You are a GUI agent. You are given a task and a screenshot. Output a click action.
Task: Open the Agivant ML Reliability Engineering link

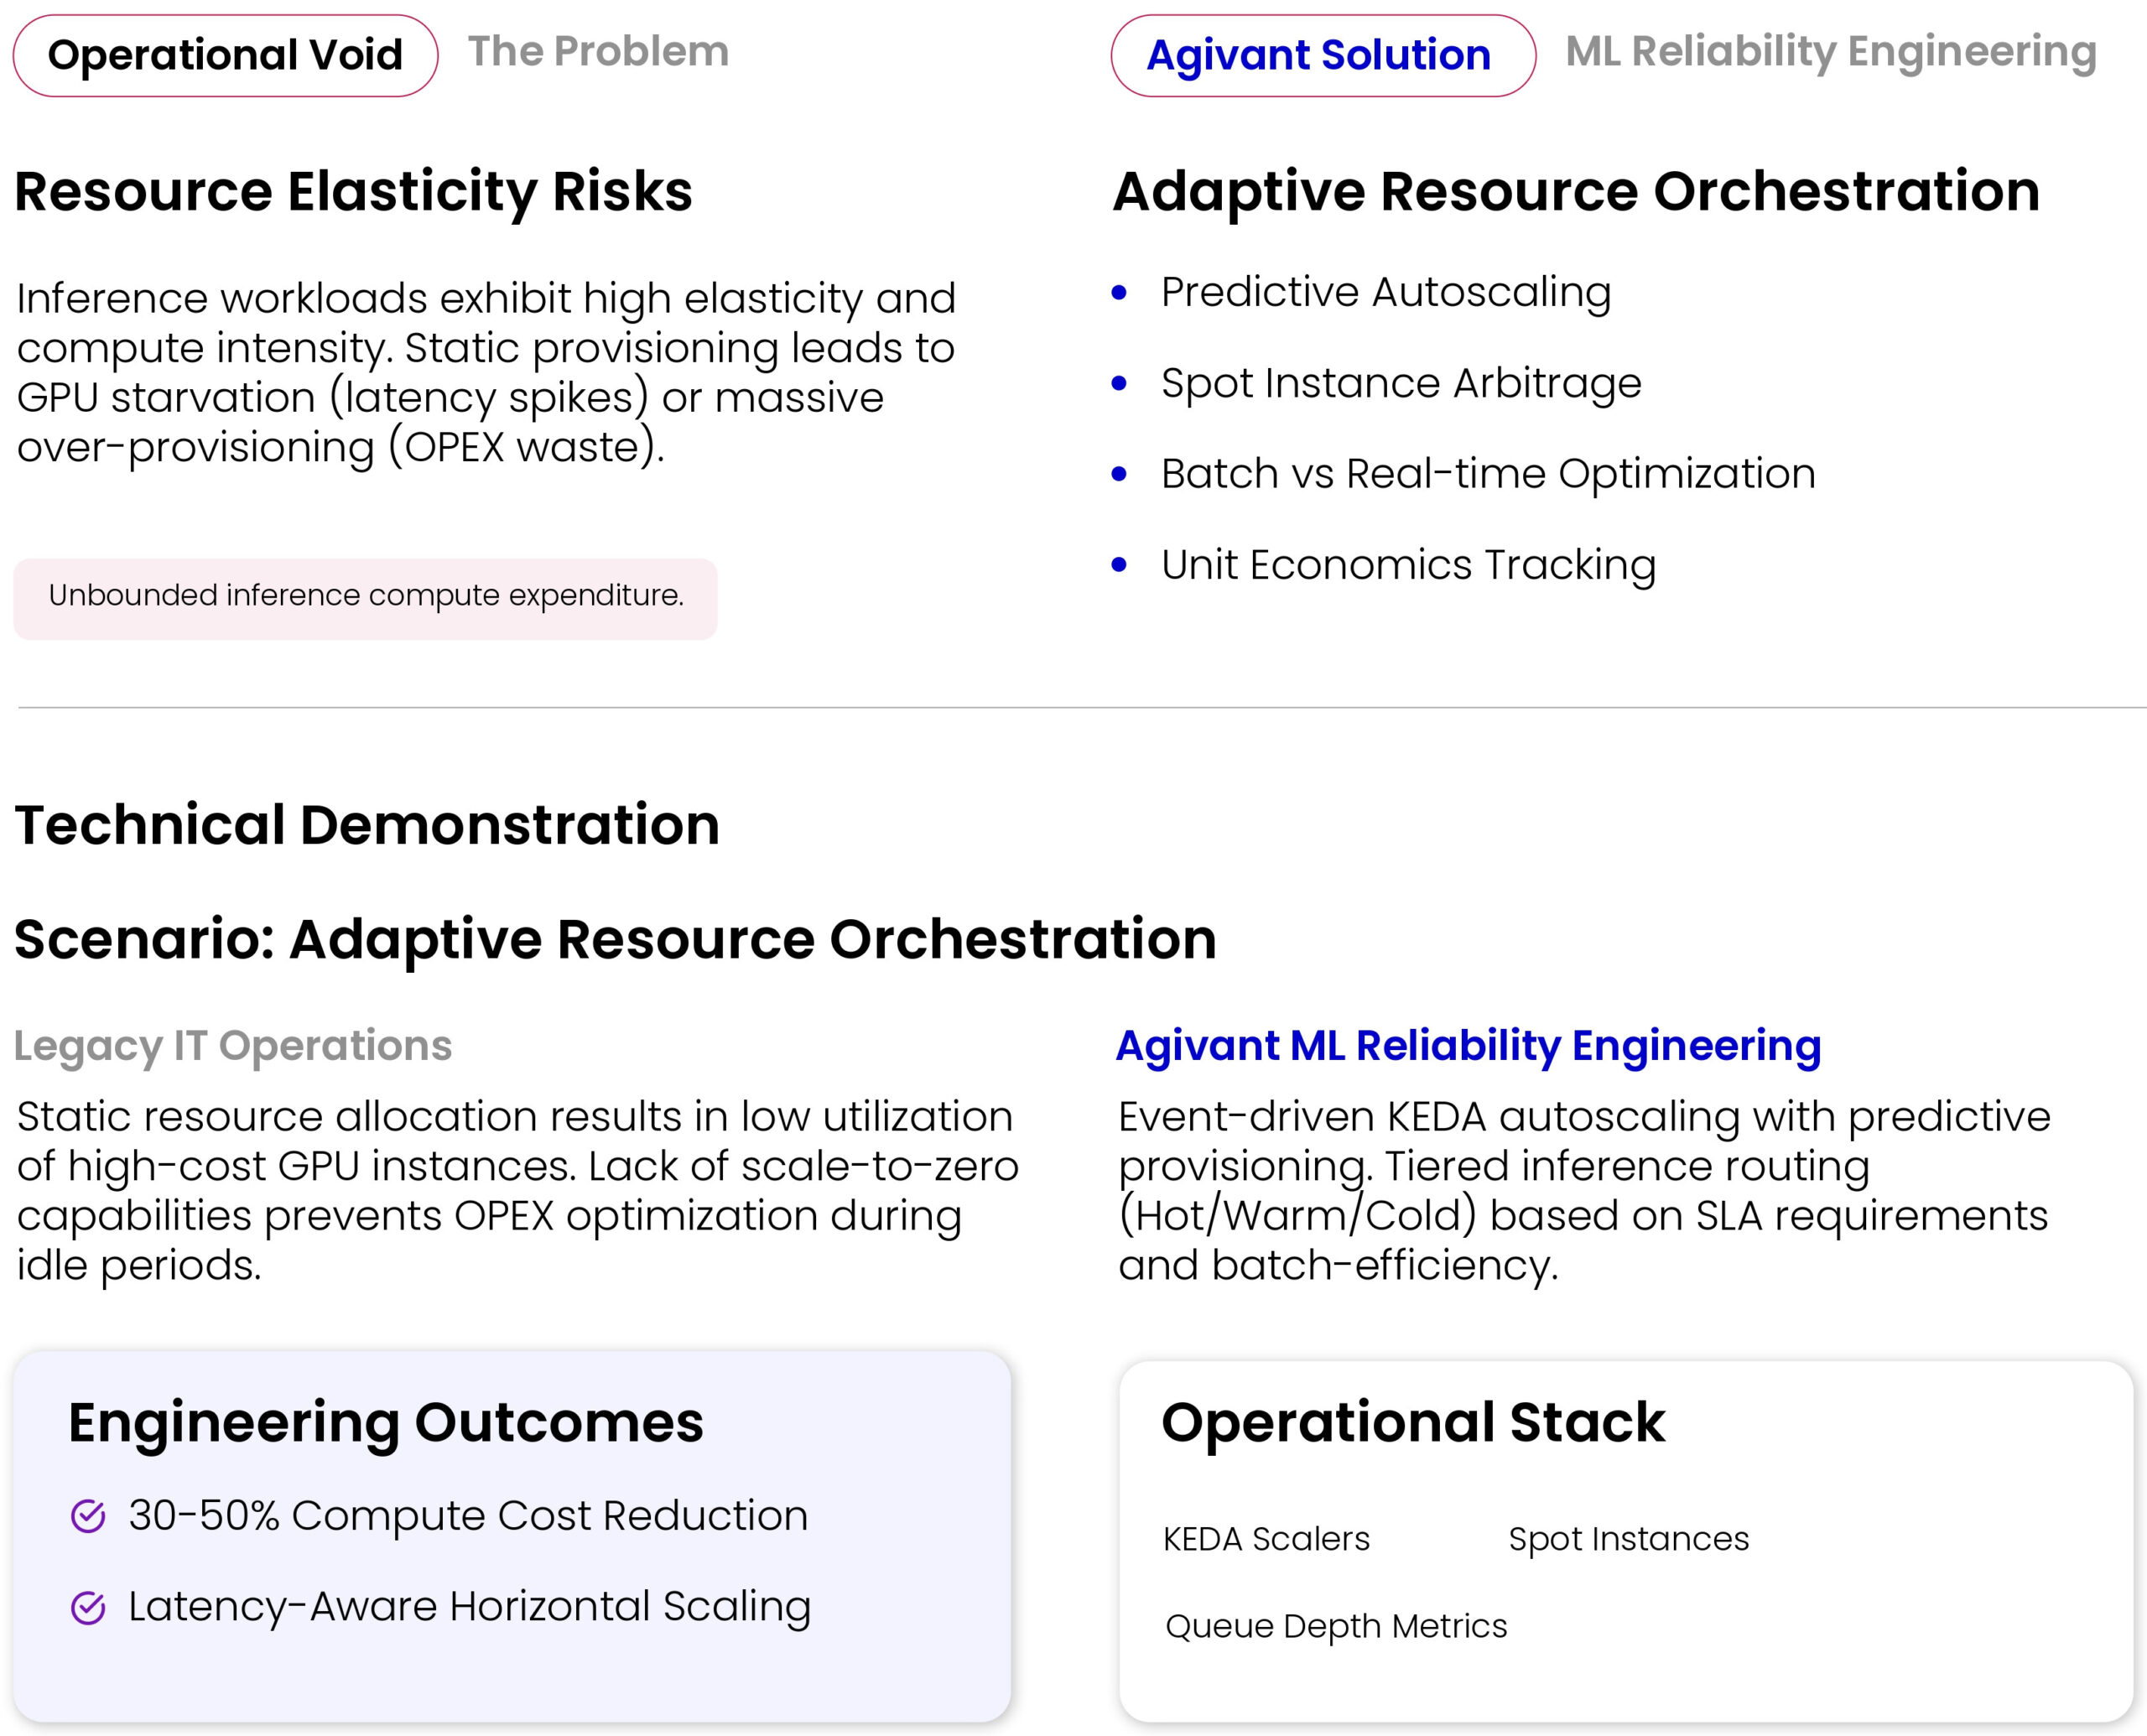(1467, 1046)
